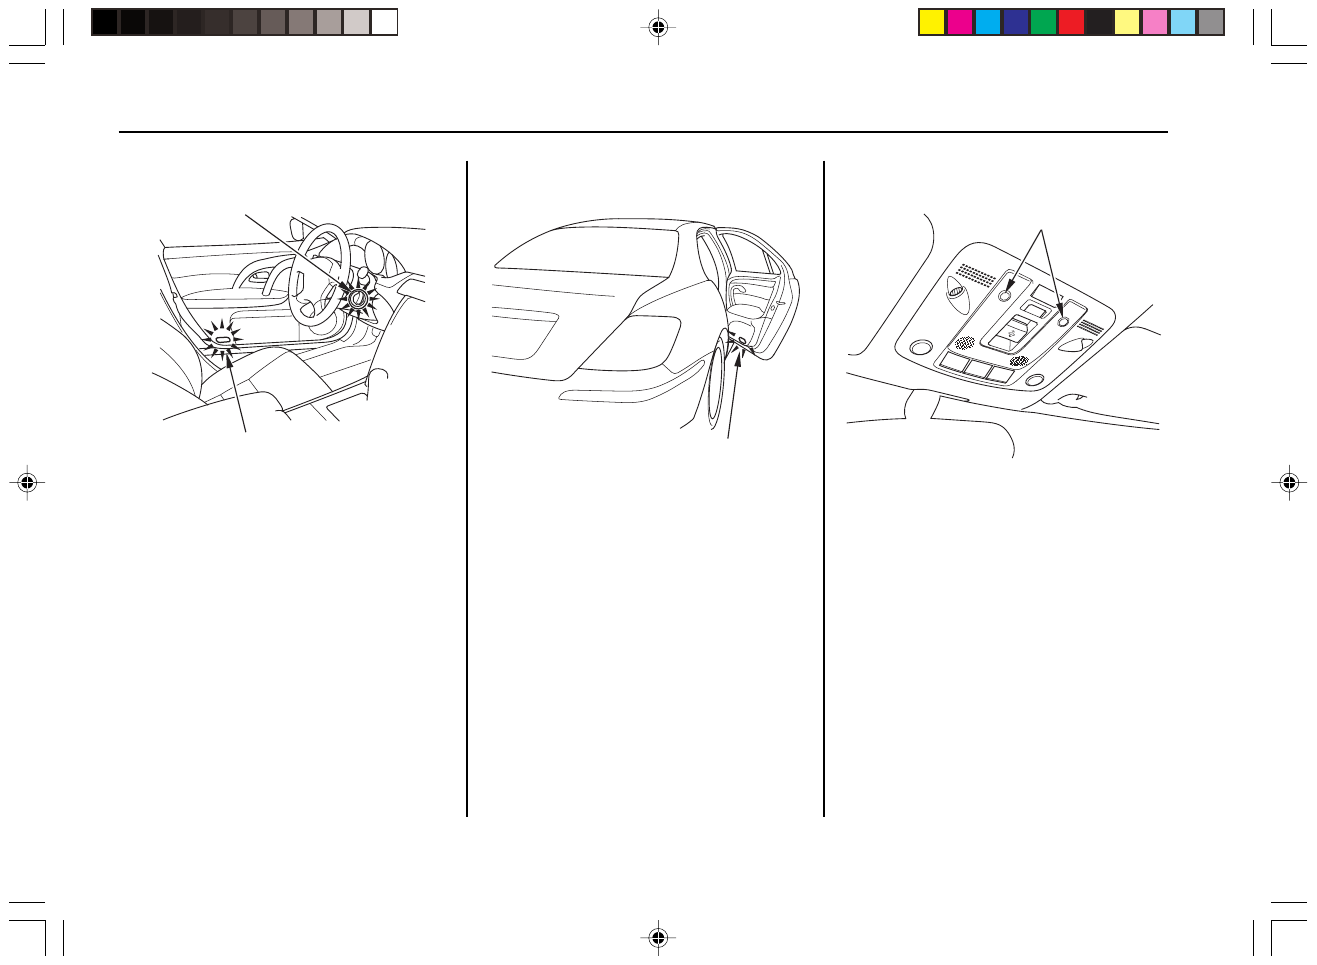1317x965 pixels.
Task: Select the yellow color swatch
Action: (932, 22)
